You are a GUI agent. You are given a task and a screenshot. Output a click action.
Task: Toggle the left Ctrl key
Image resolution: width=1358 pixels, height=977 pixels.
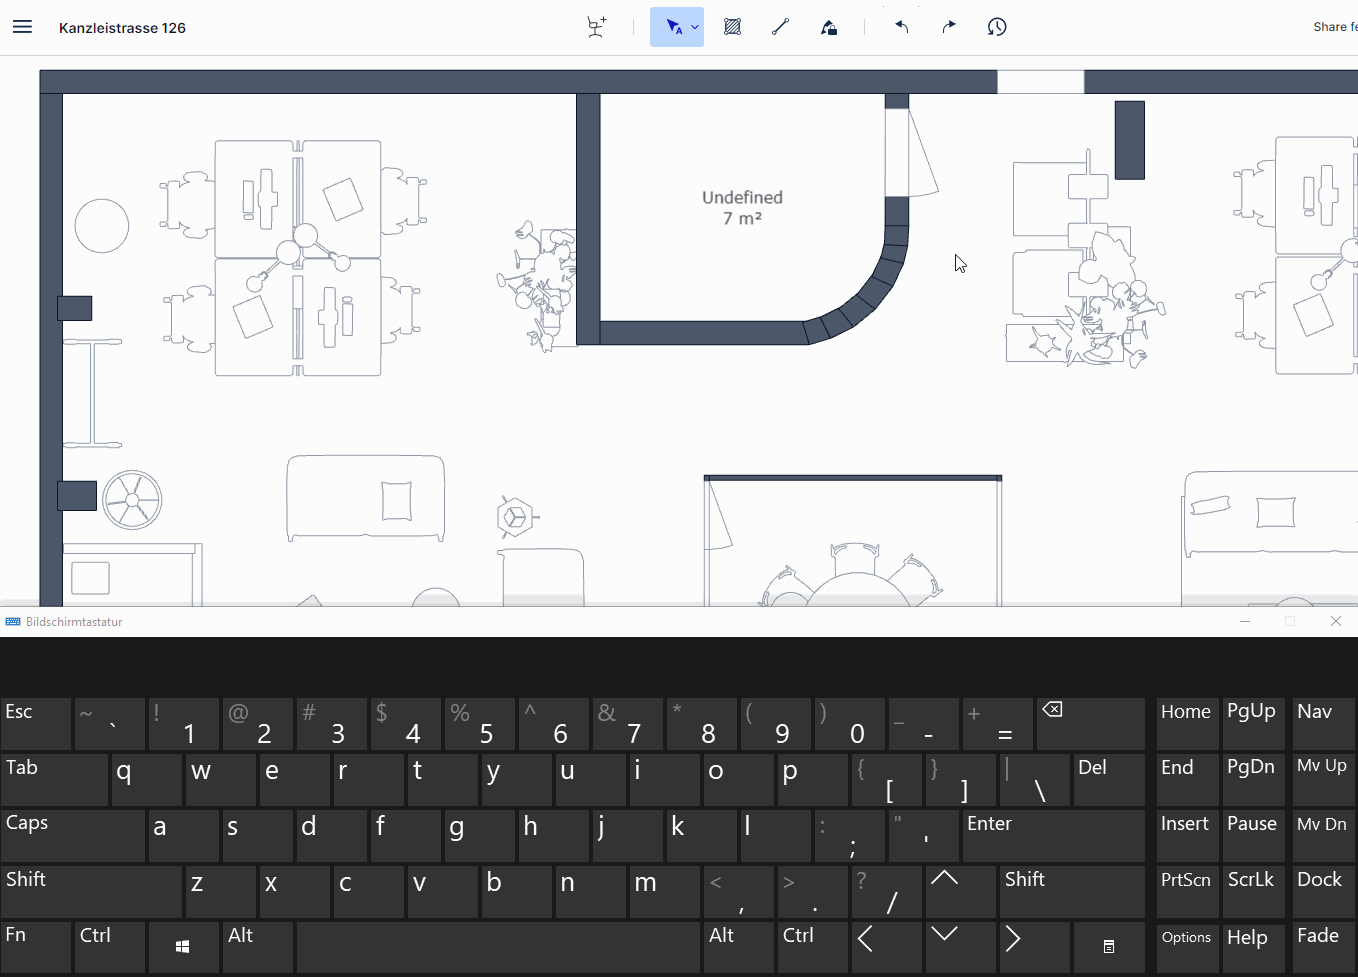tap(110, 948)
